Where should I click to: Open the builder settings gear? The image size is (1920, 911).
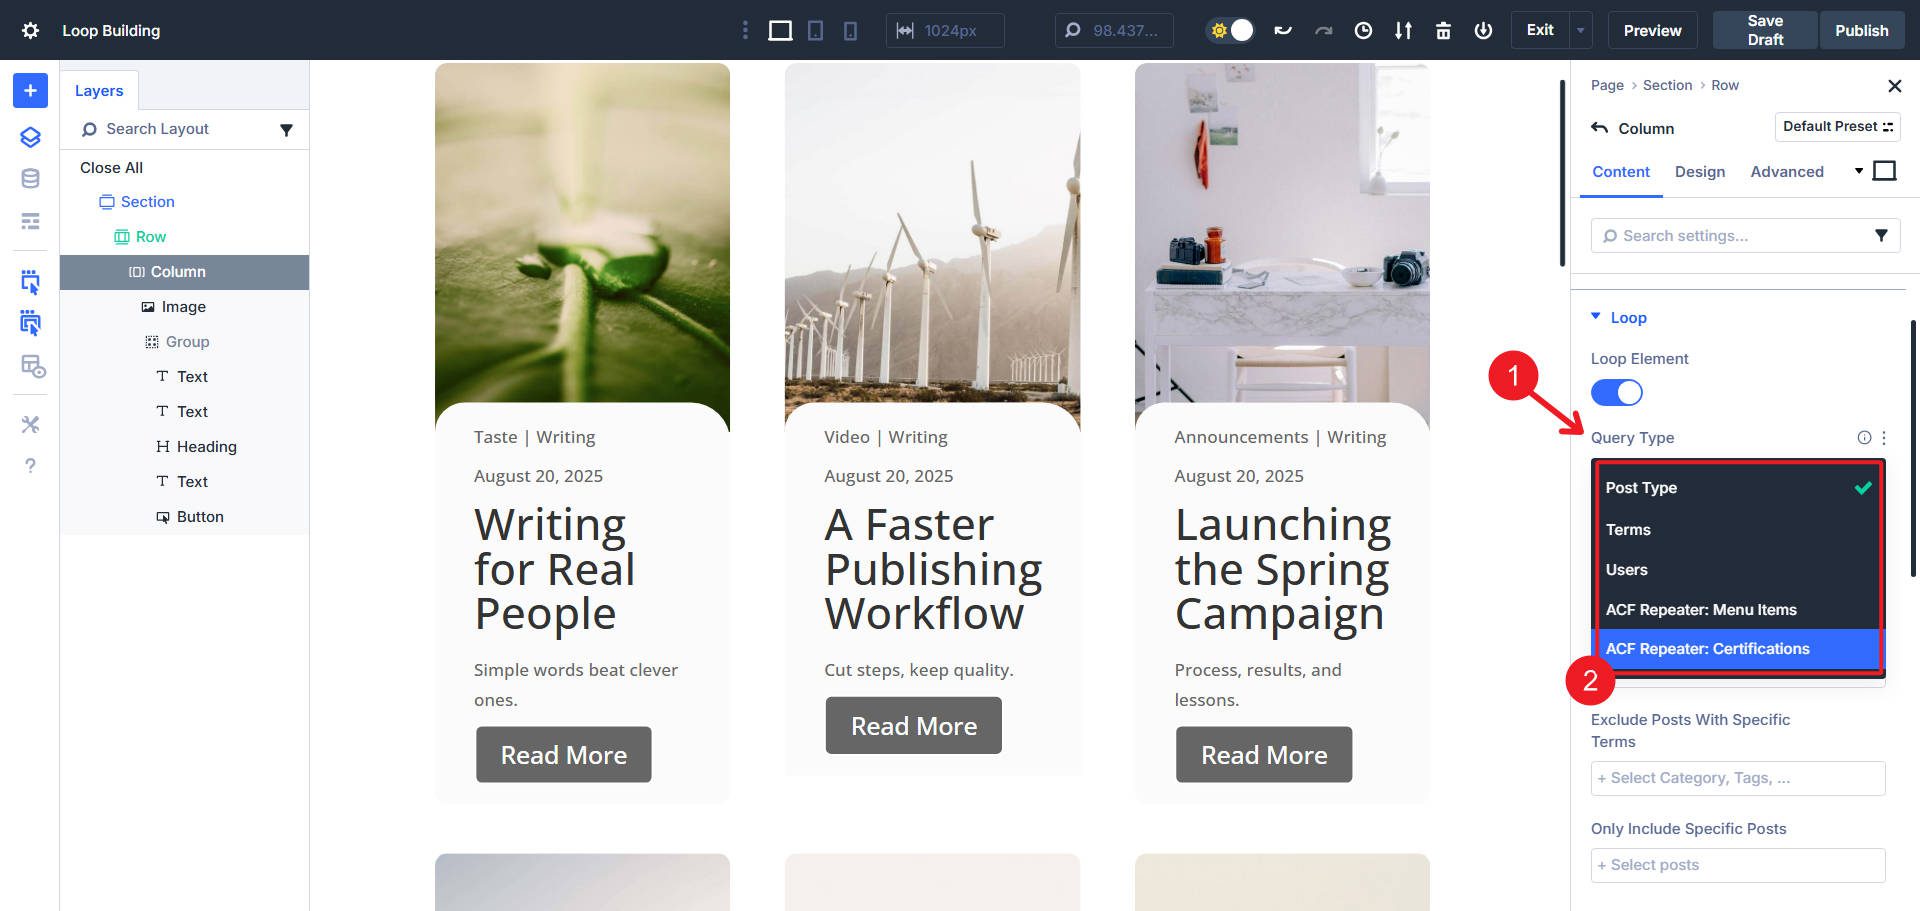(30, 30)
